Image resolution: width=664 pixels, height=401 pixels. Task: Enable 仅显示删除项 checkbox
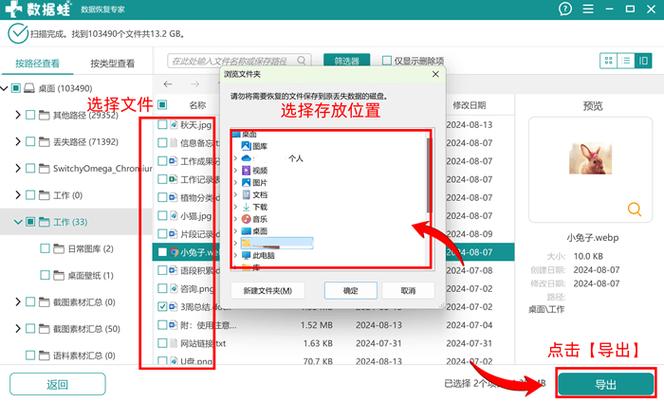387,61
